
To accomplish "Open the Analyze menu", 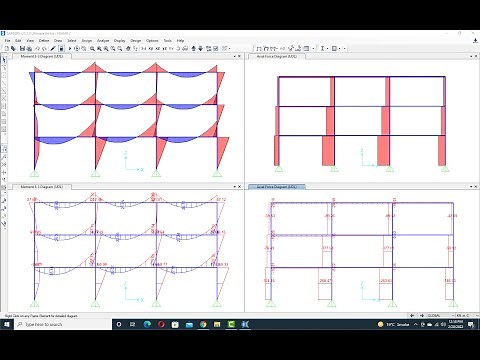I will pyautogui.click(x=103, y=40).
